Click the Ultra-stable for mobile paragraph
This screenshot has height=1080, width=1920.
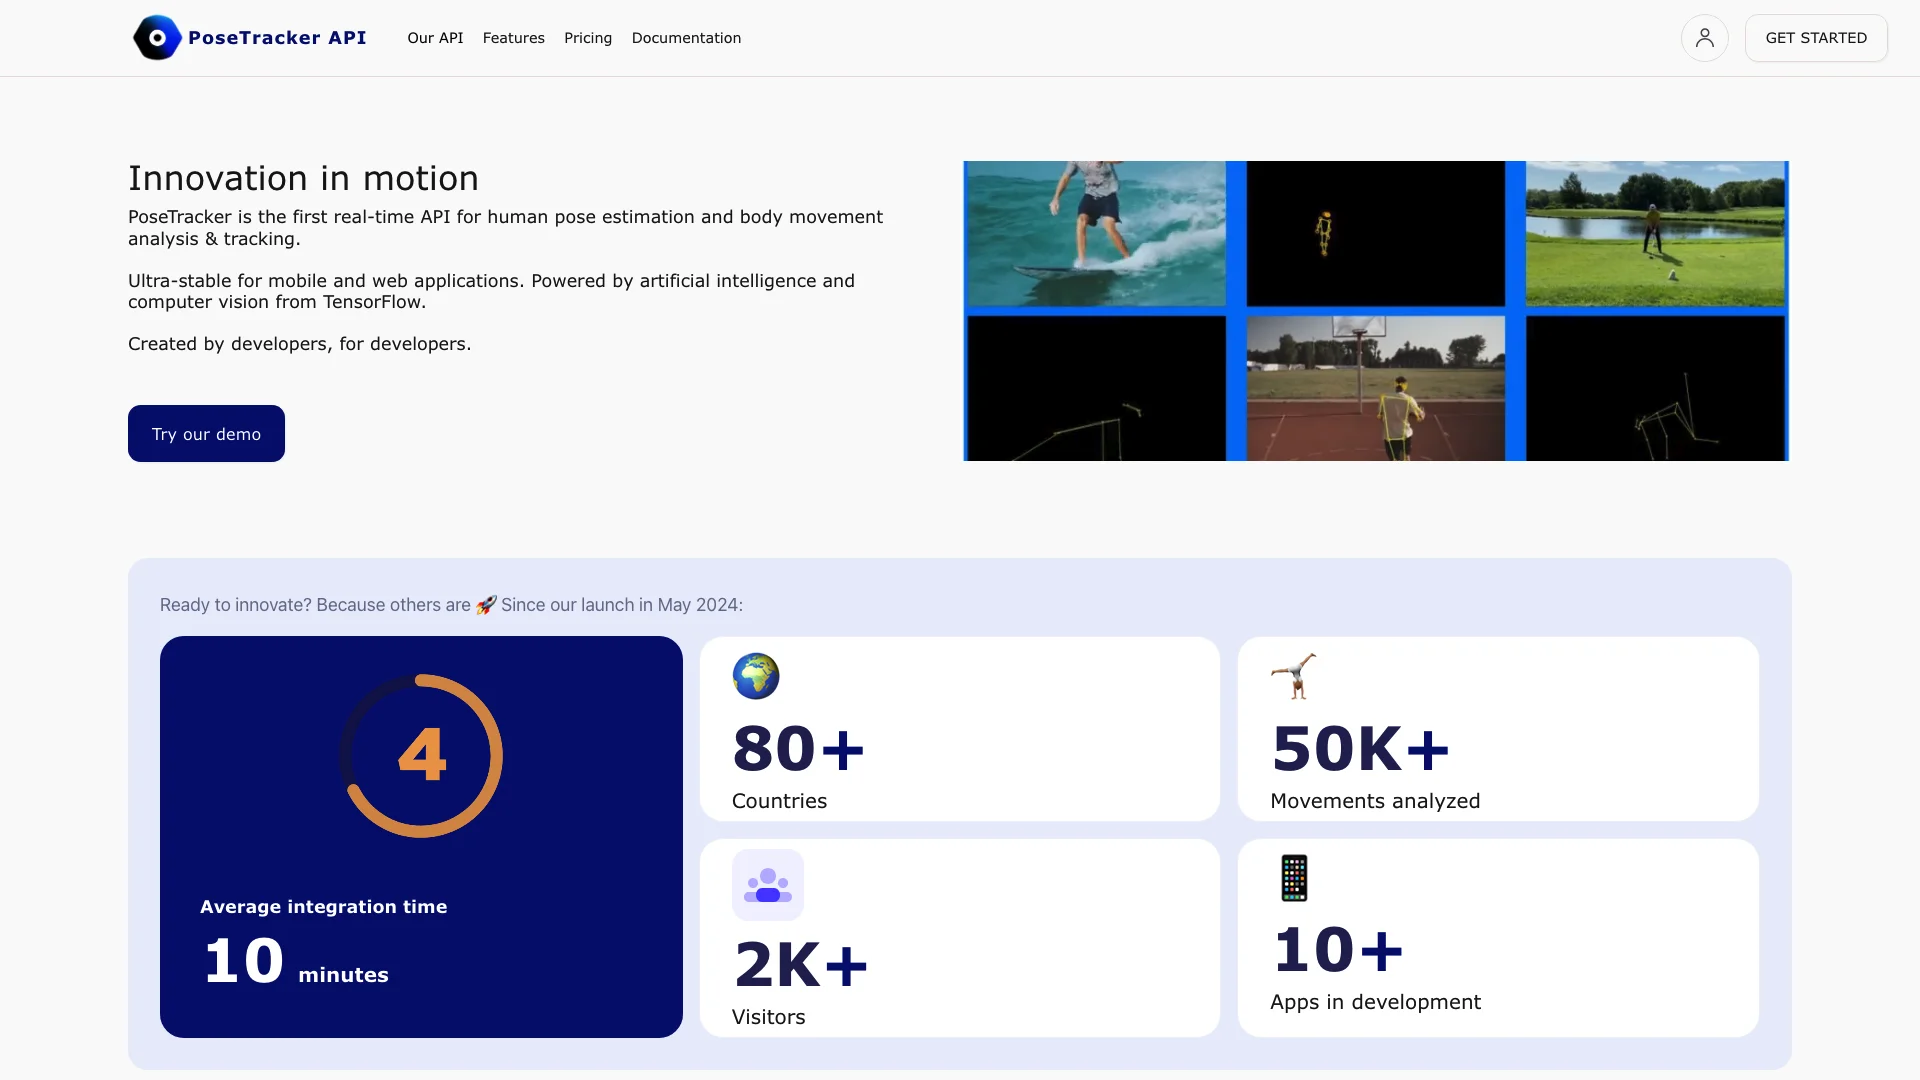tap(491, 291)
